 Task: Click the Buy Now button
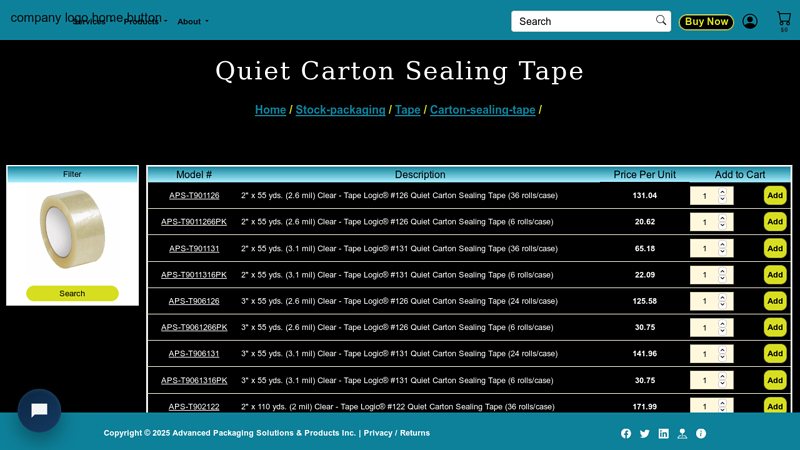click(x=706, y=21)
